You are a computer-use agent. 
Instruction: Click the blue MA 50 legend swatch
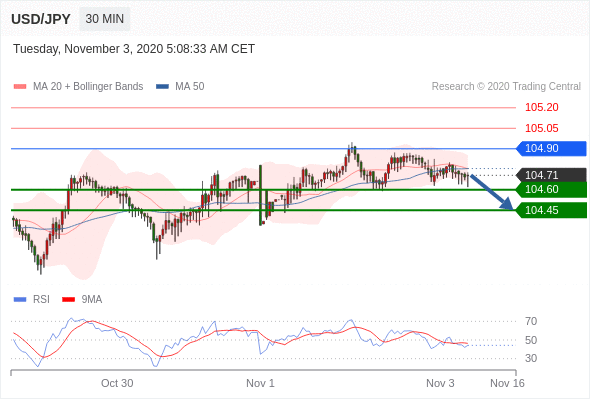(x=162, y=87)
